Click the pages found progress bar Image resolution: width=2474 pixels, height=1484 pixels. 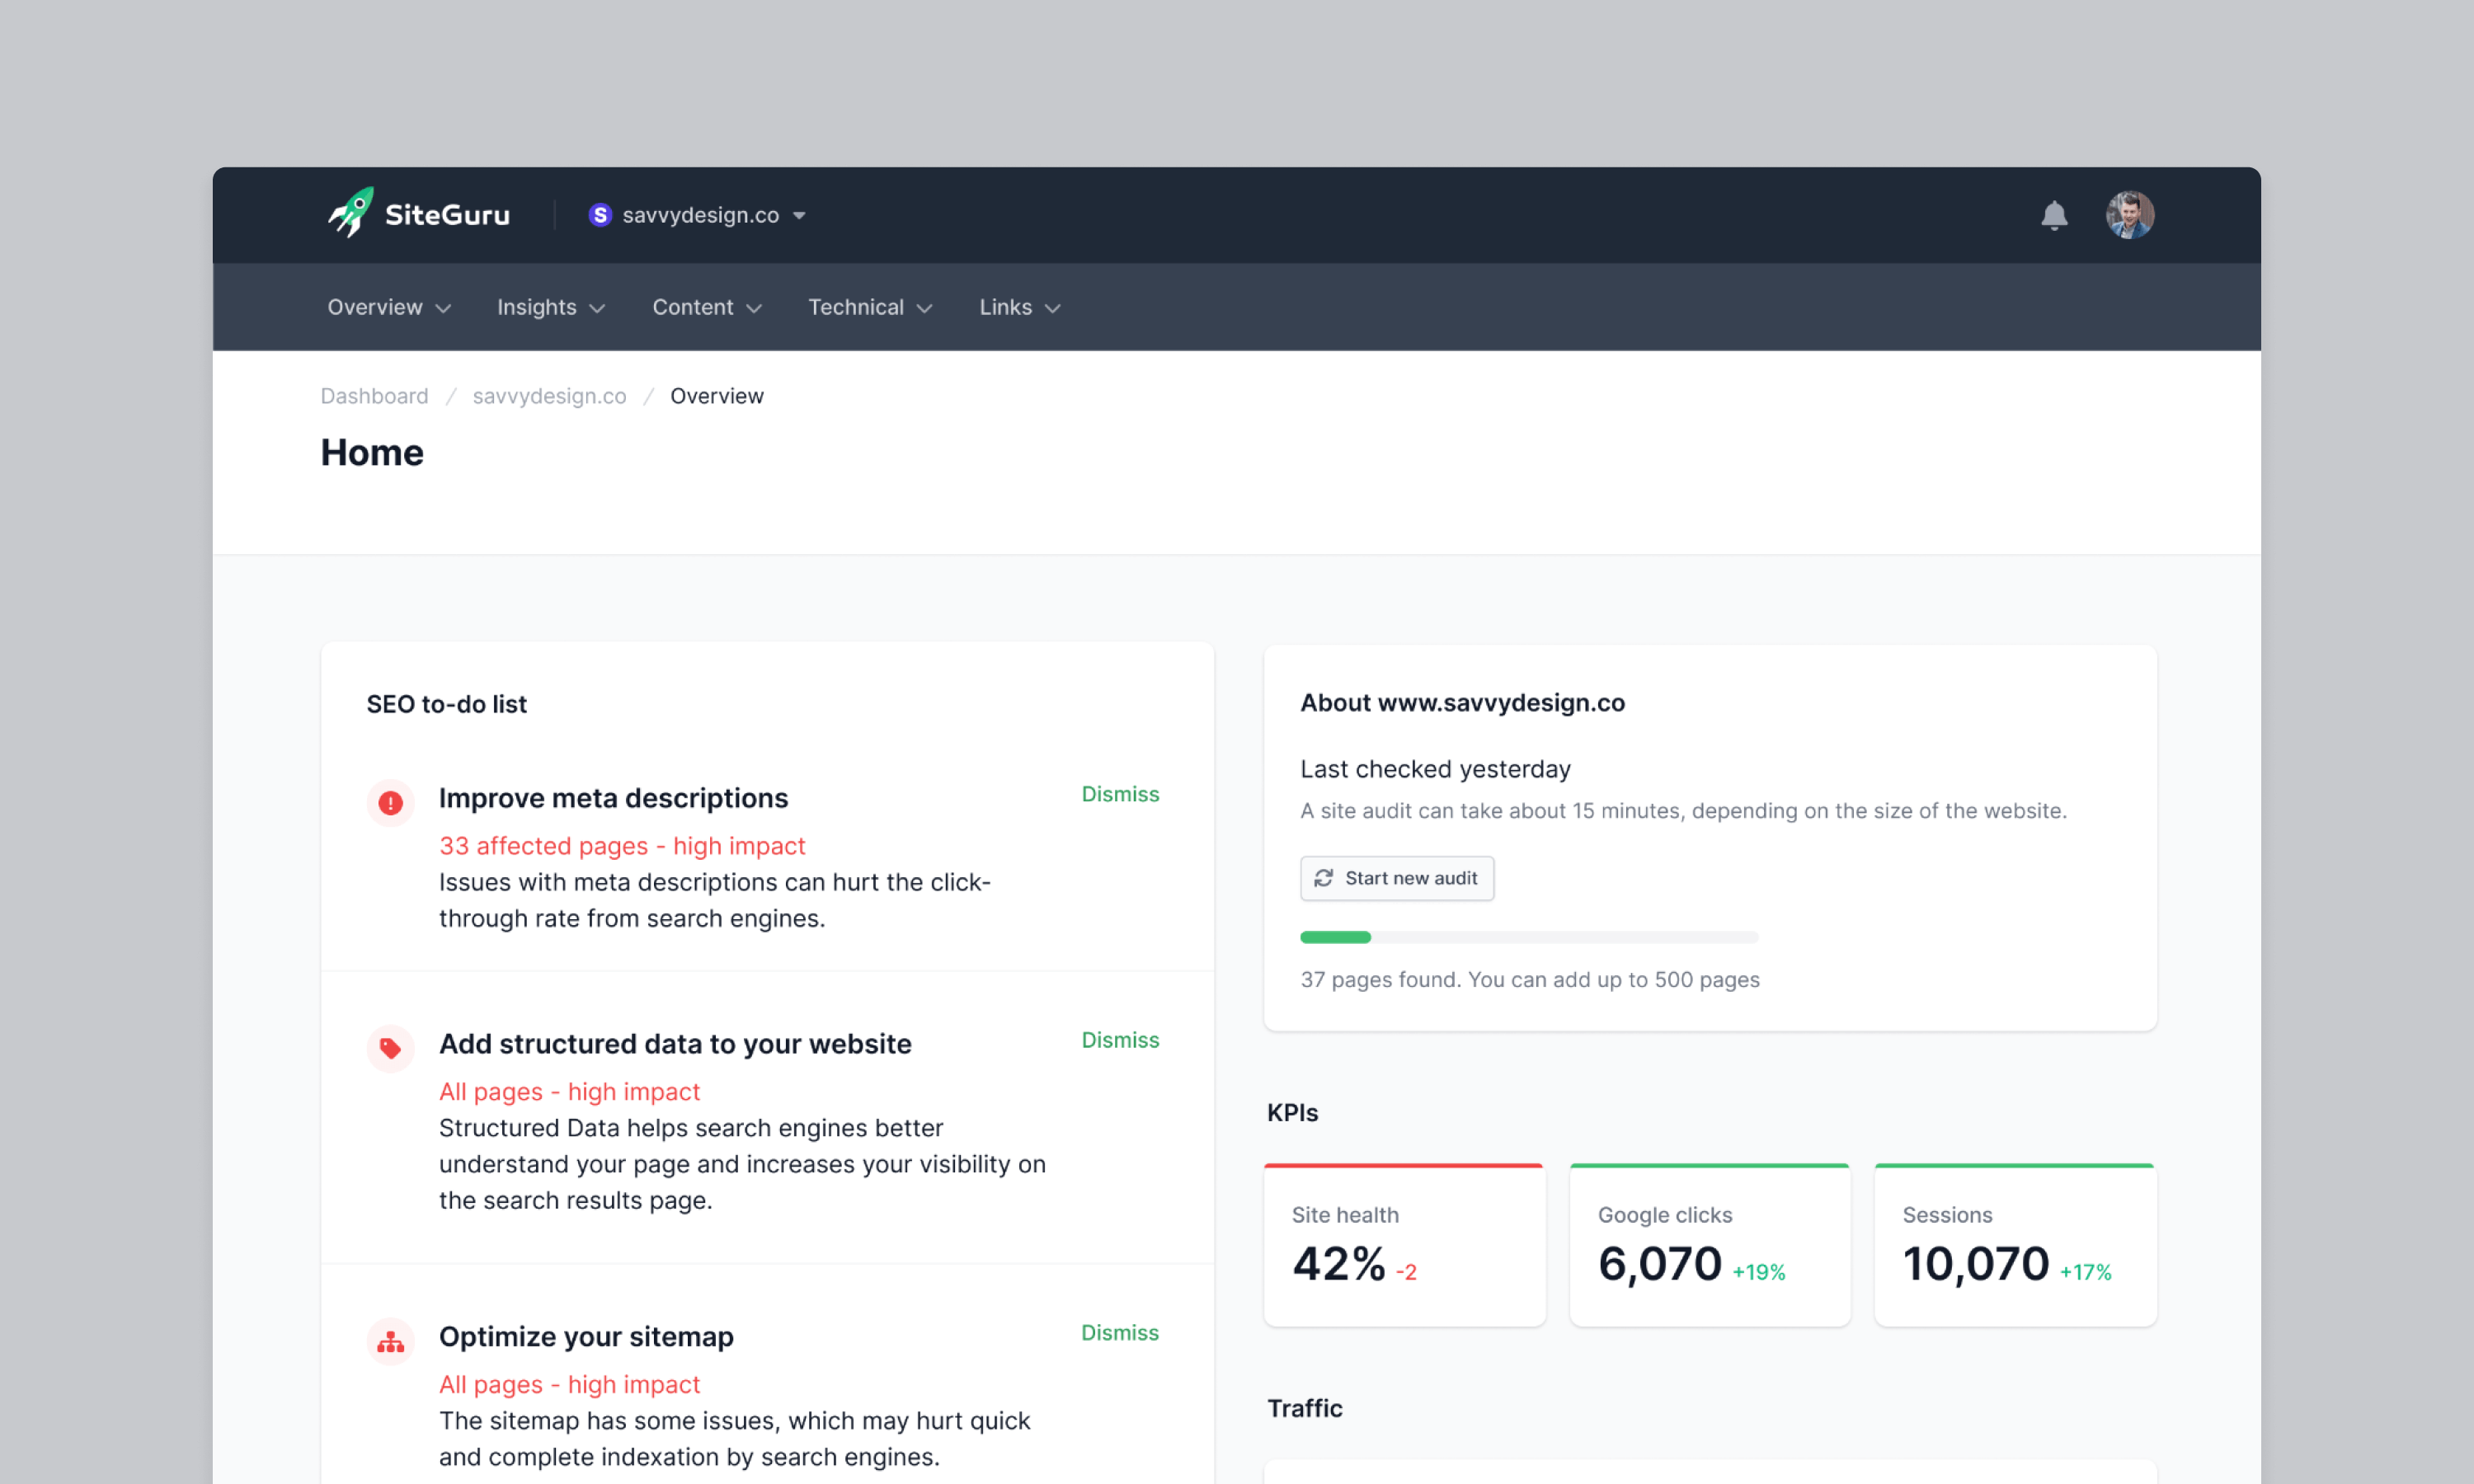click(x=1528, y=937)
